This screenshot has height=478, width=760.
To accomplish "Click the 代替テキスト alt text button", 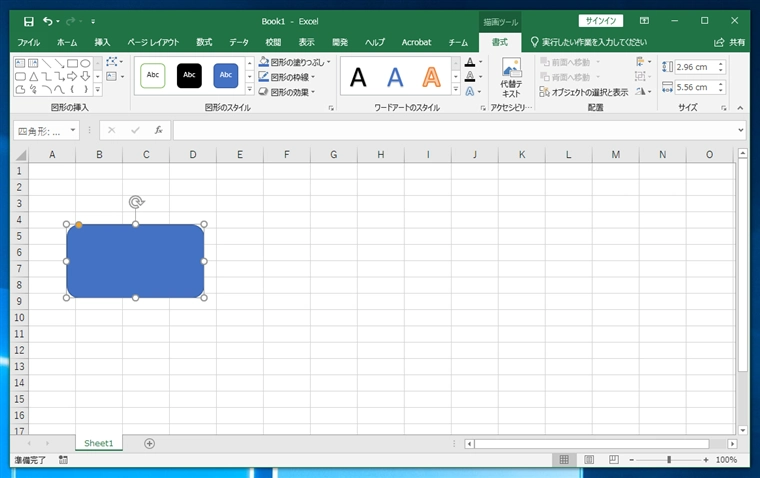I will click(x=511, y=78).
